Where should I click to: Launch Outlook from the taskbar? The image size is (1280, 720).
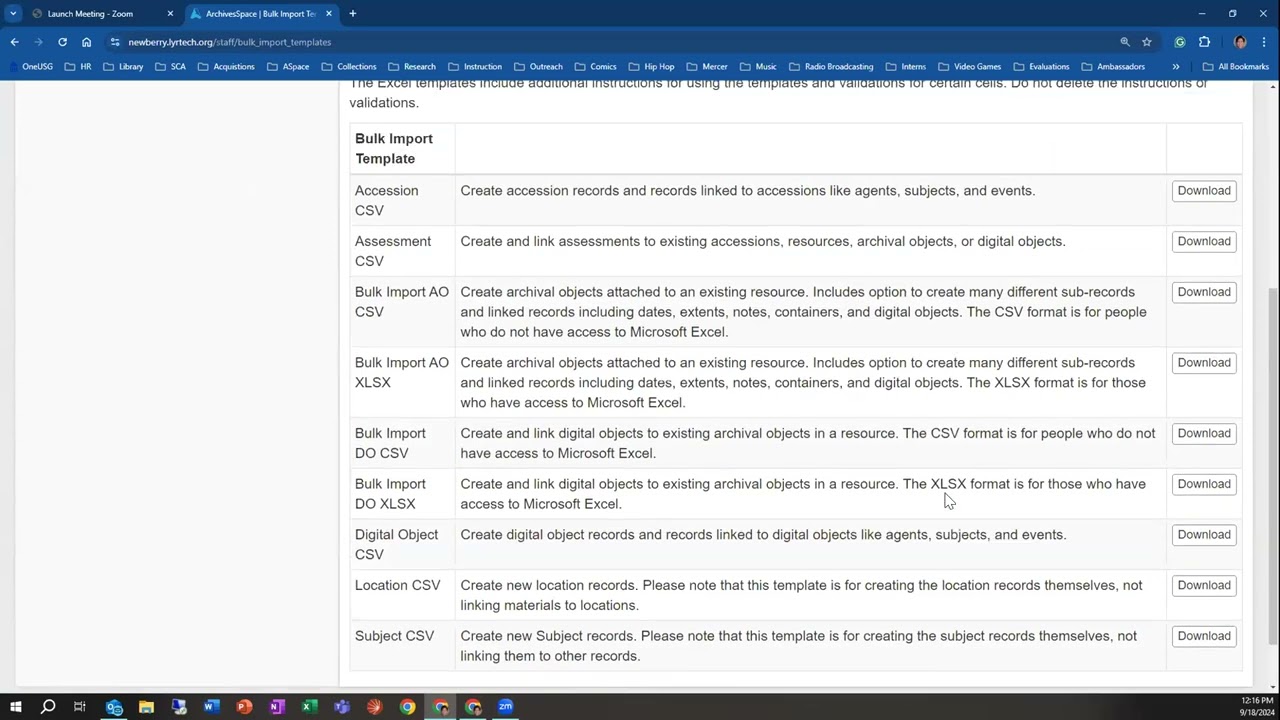pyautogui.click(x=114, y=707)
